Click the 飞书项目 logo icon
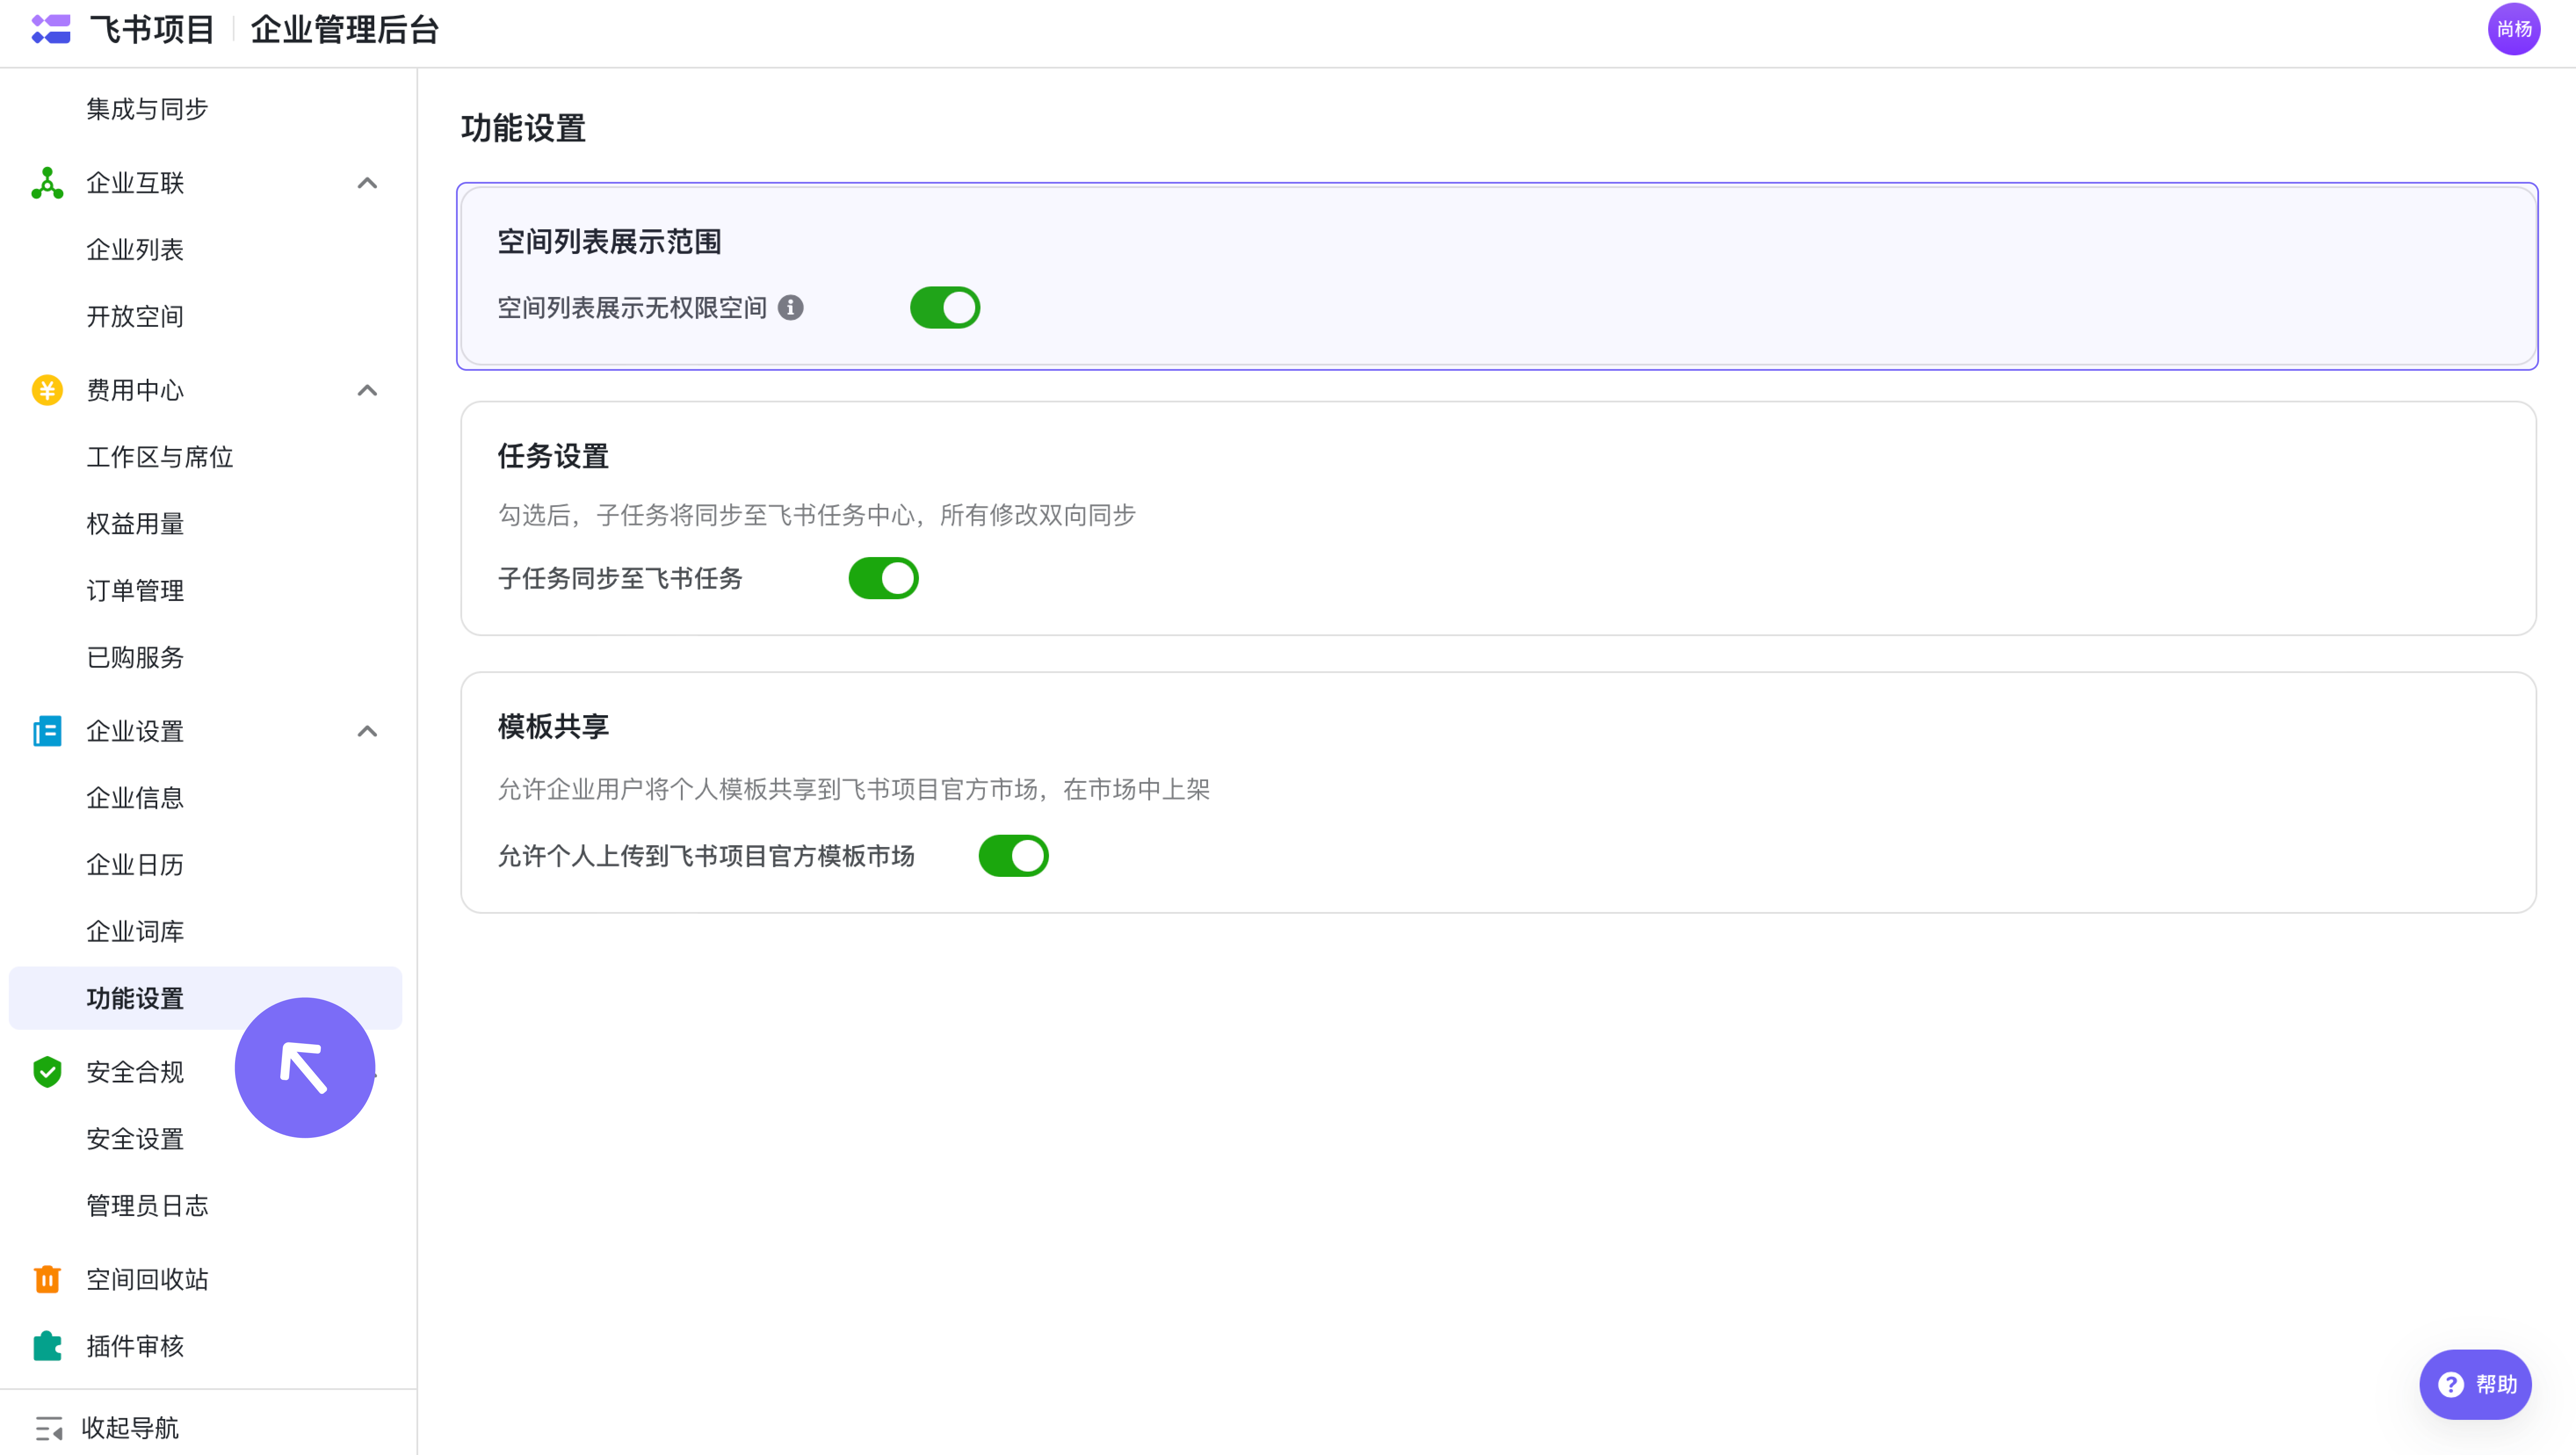The height and width of the screenshot is (1455, 2576). click(x=51, y=30)
